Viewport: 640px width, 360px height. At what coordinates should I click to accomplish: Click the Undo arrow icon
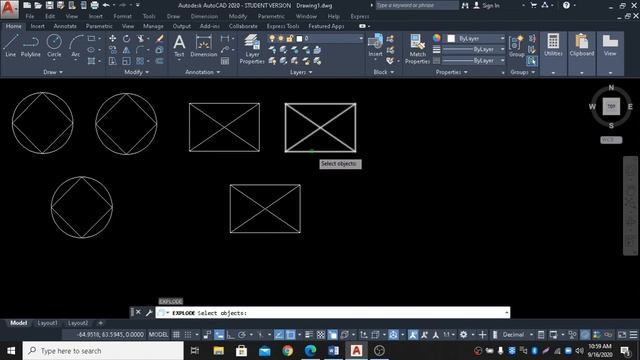[x=106, y=5]
